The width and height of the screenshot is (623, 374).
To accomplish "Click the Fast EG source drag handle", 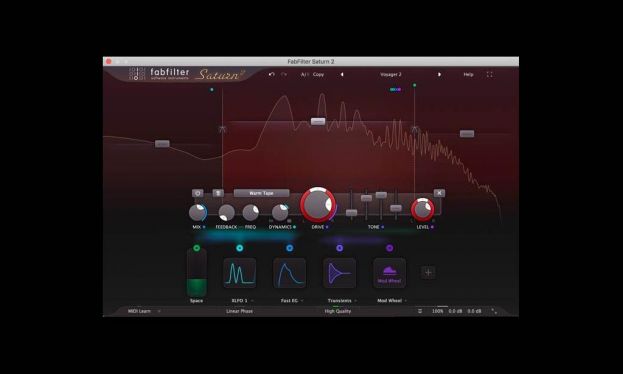I will (290, 248).
